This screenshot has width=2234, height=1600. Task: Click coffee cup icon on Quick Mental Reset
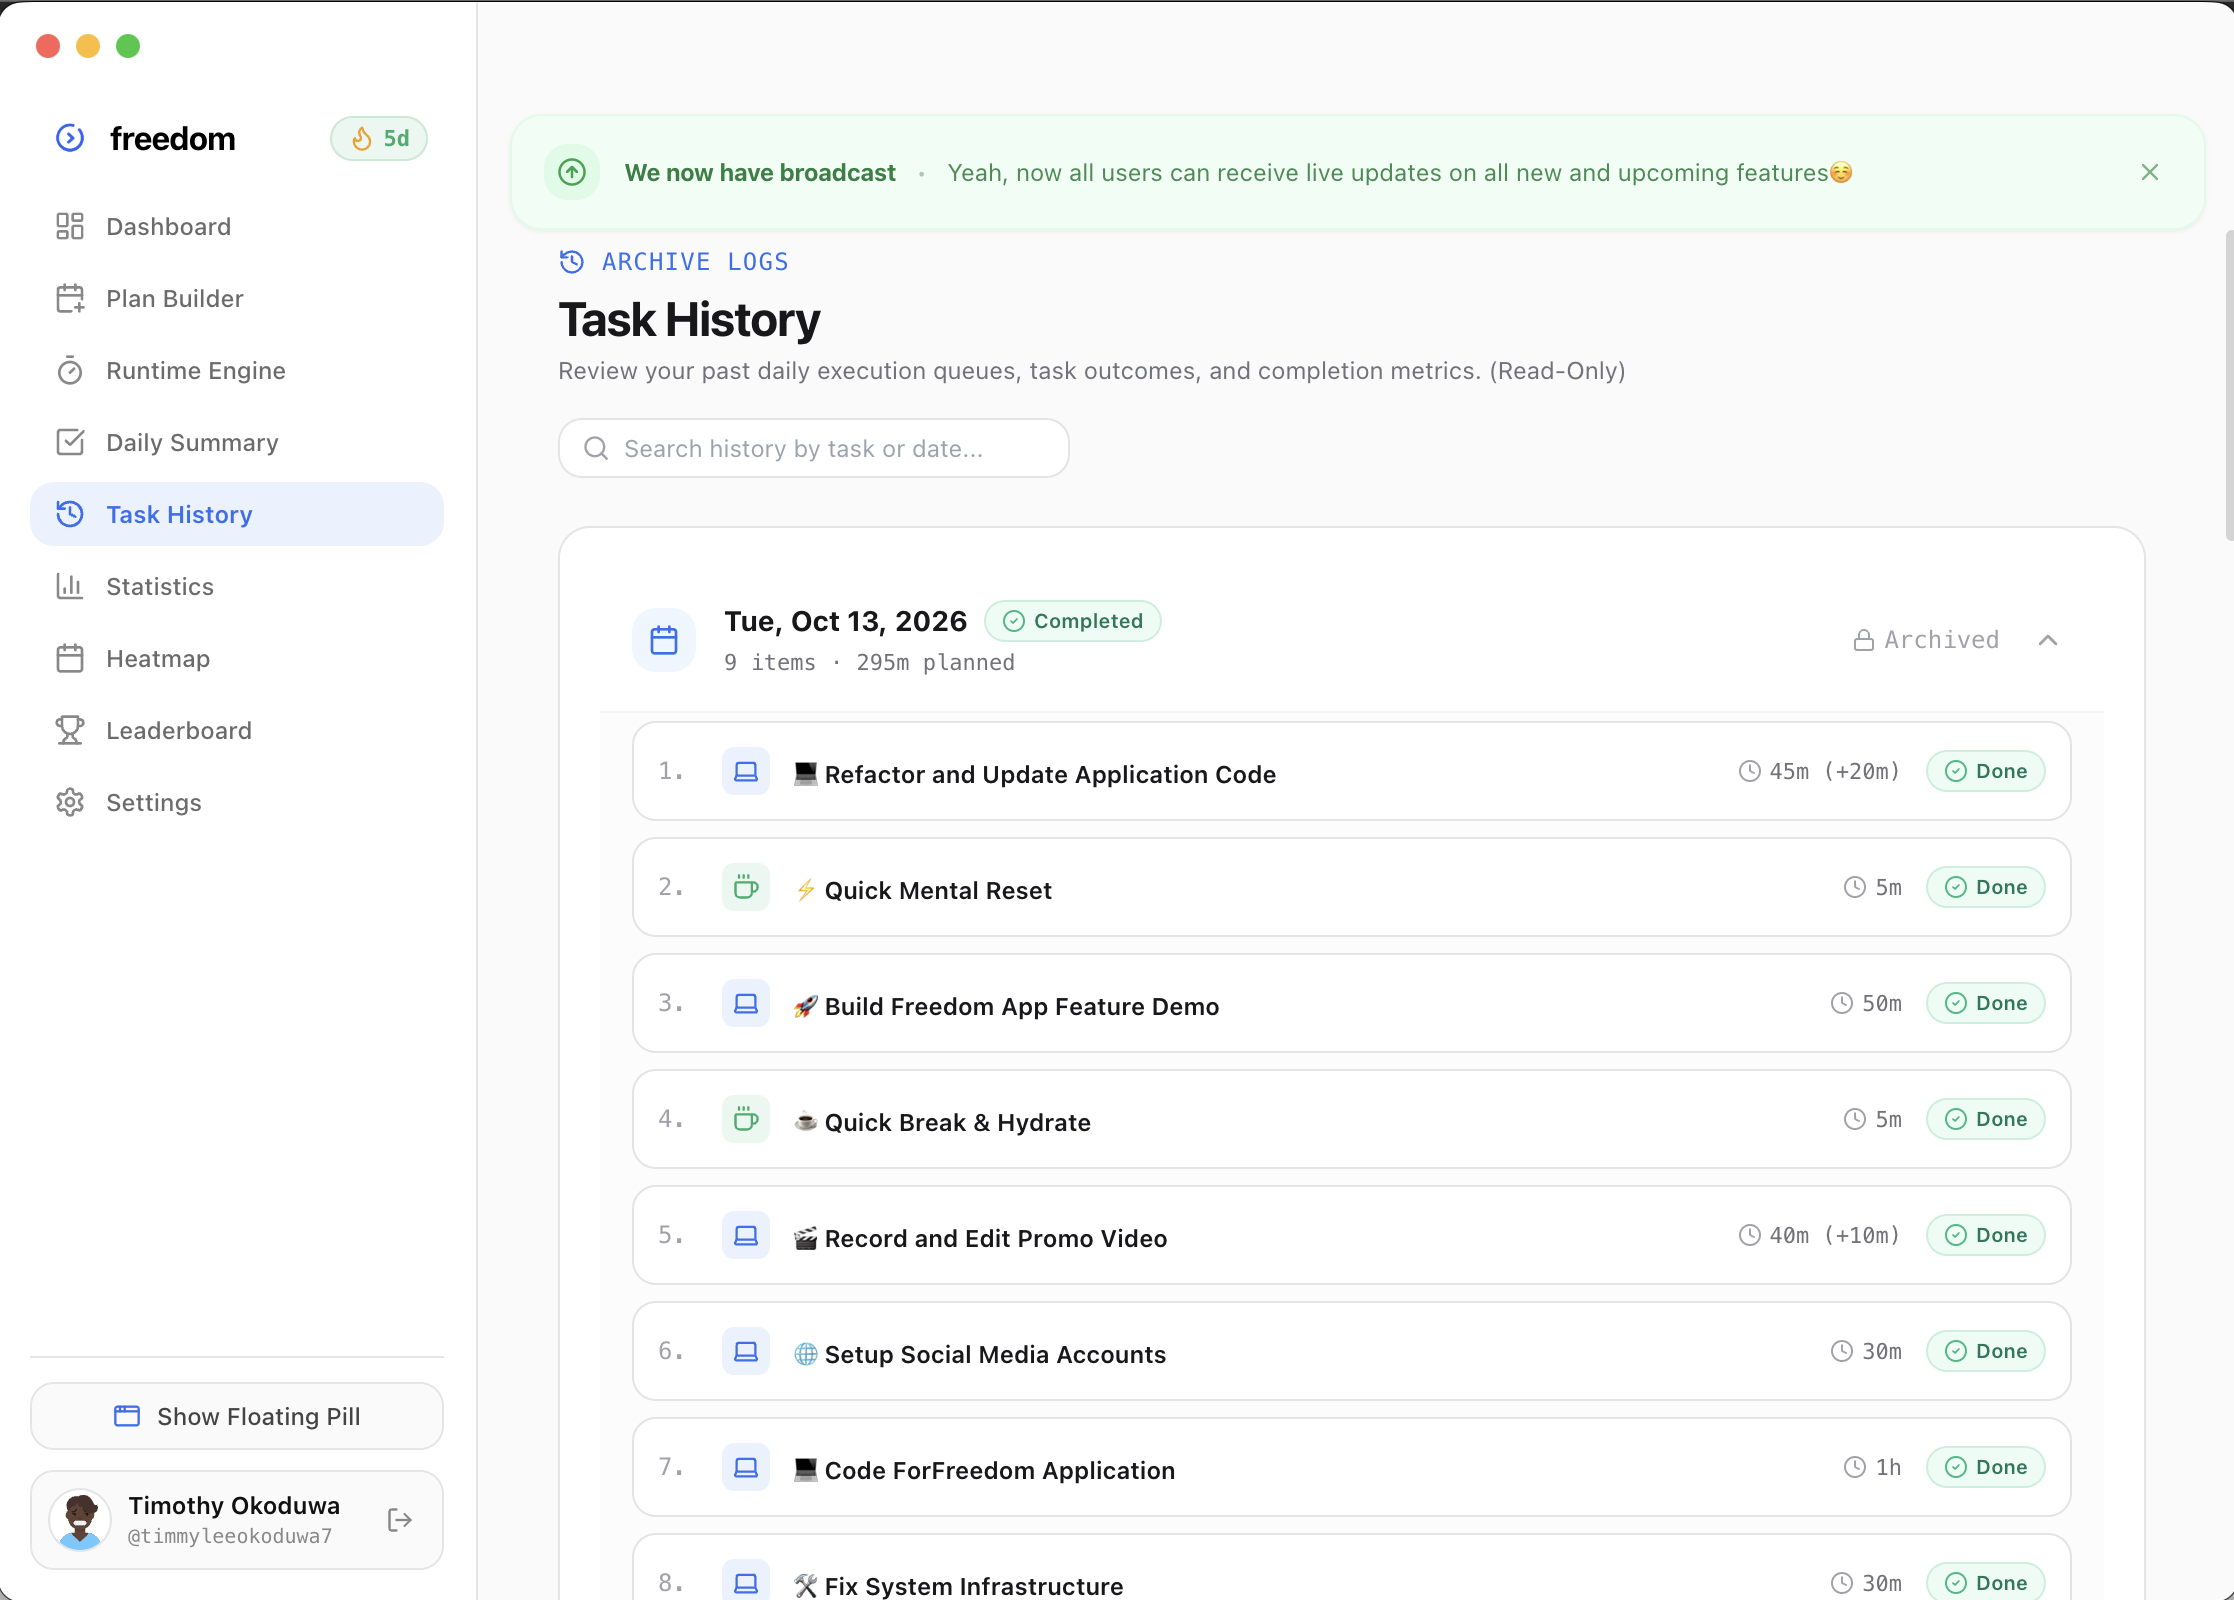click(746, 887)
